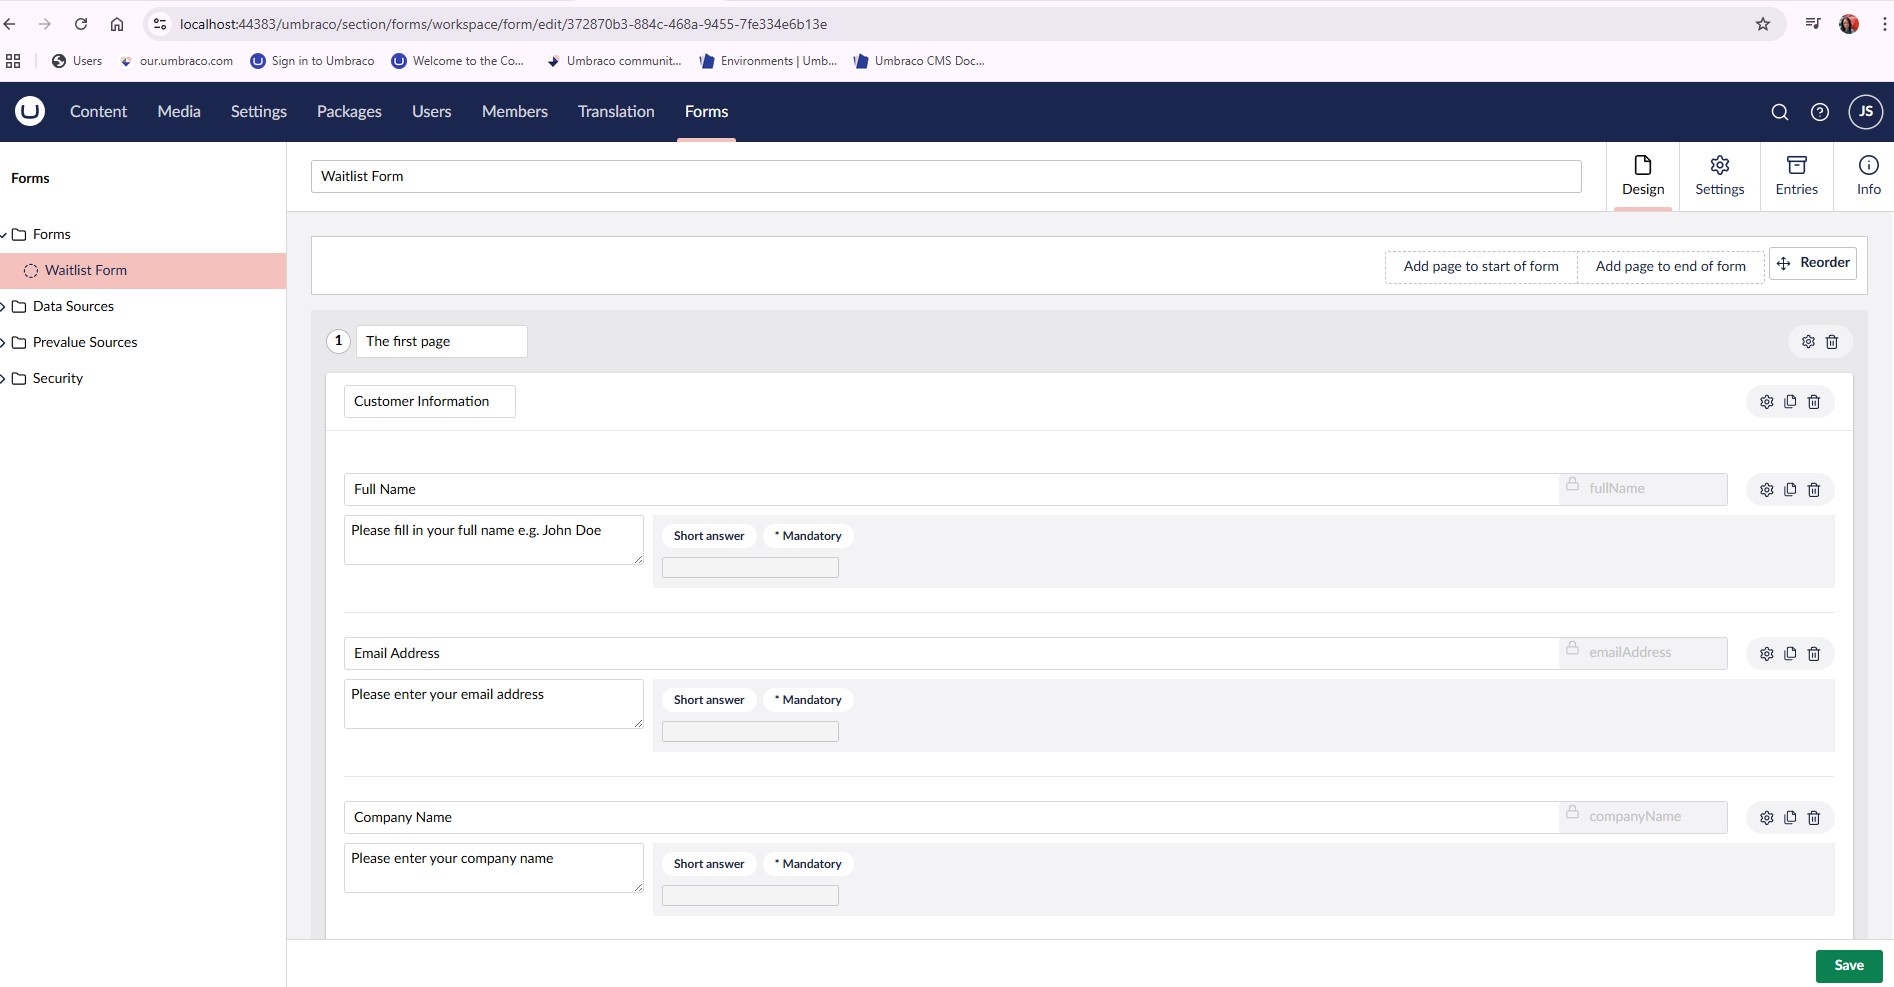Click Add page to end of form
Viewport: 1894px width, 987px height.
(x=1670, y=267)
